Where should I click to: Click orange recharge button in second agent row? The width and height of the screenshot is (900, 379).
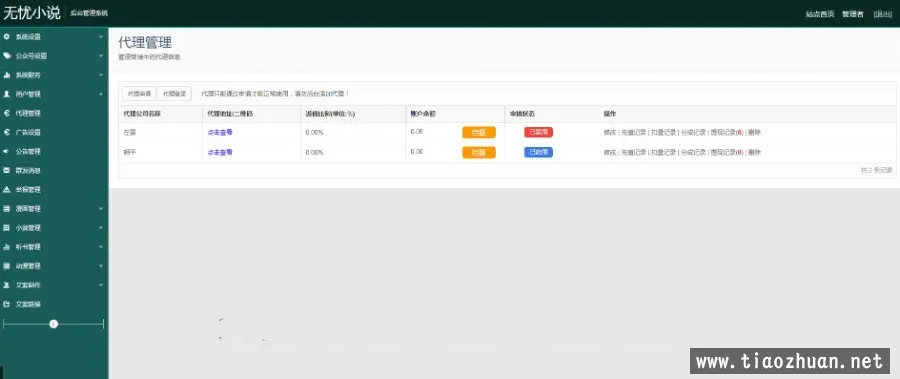(479, 152)
